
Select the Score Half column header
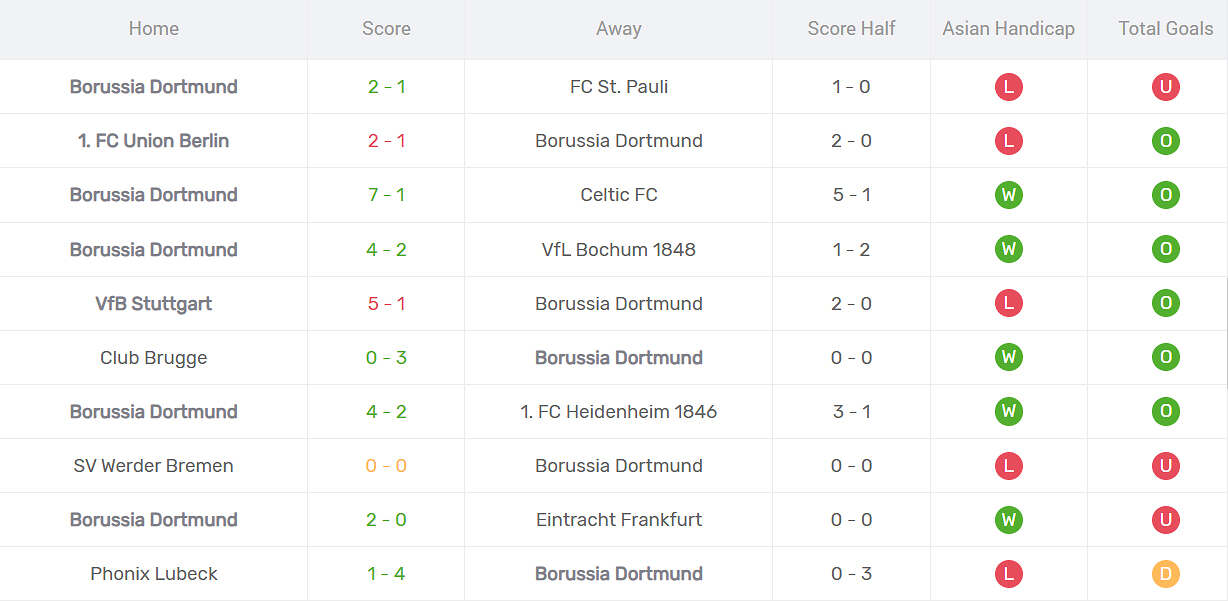coord(850,29)
